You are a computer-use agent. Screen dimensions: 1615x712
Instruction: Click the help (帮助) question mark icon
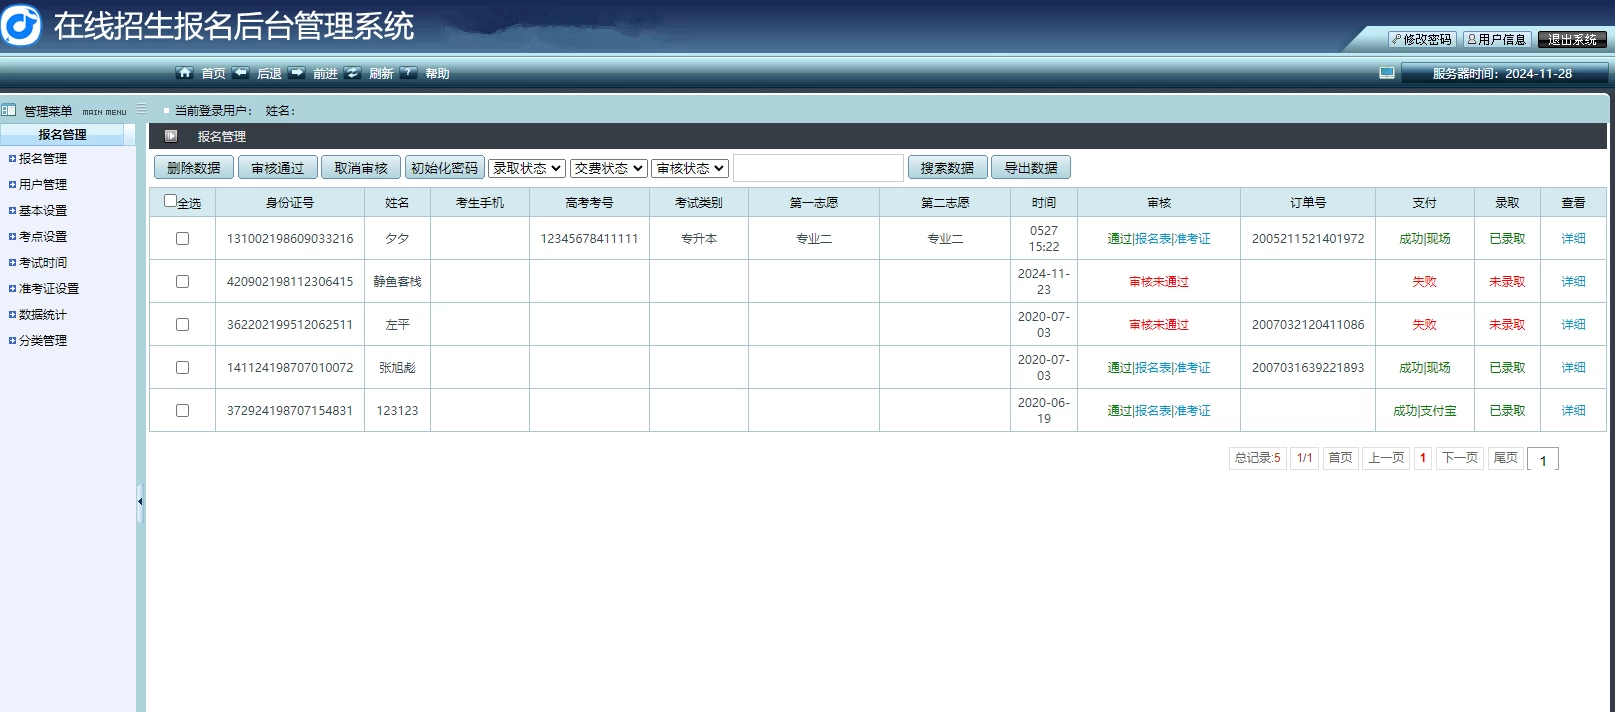(x=408, y=73)
